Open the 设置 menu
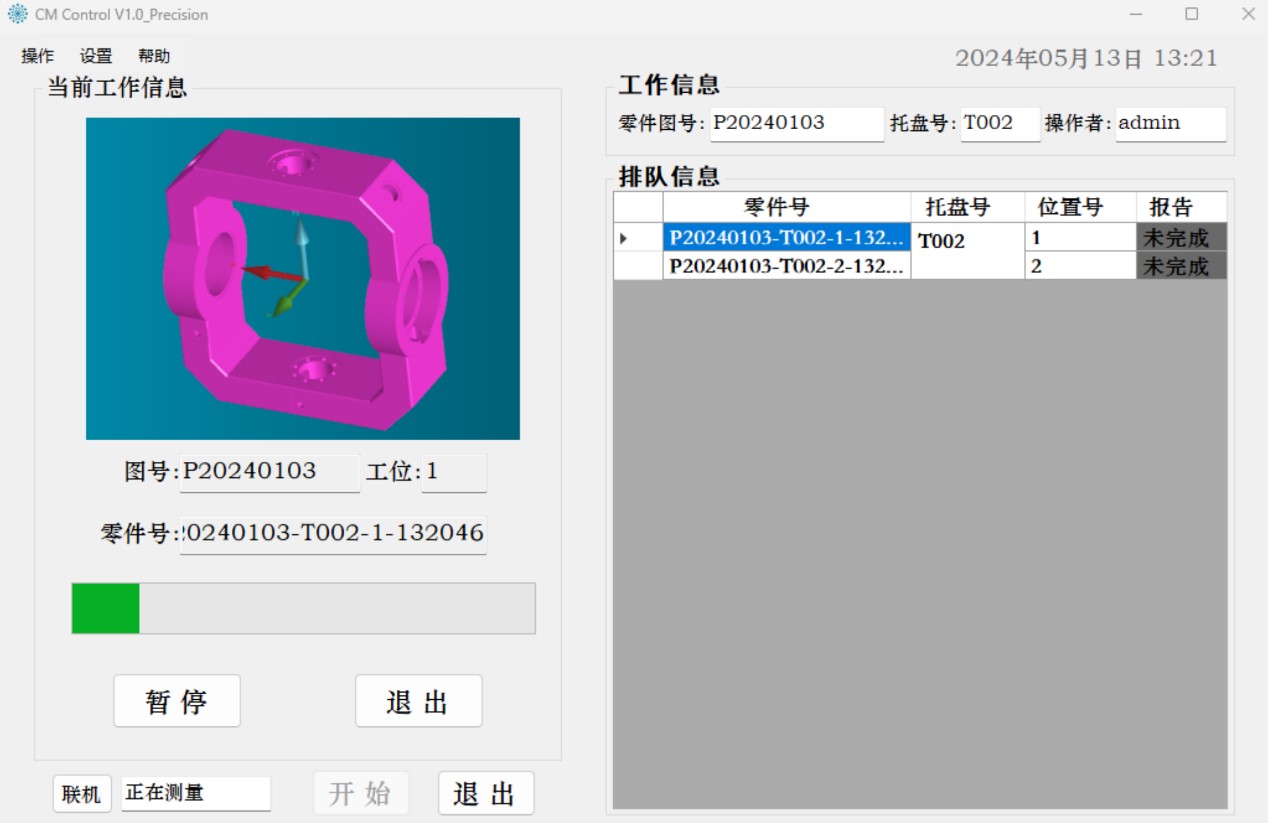The width and height of the screenshot is (1268, 823). point(96,56)
